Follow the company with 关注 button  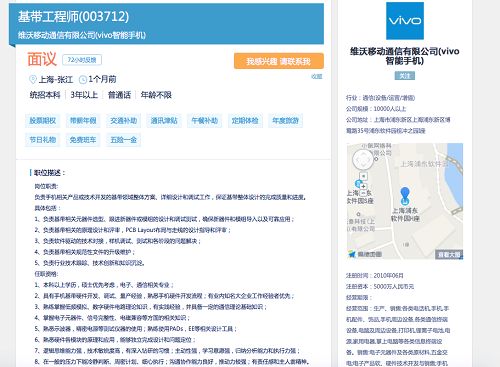pyautogui.click(x=405, y=76)
